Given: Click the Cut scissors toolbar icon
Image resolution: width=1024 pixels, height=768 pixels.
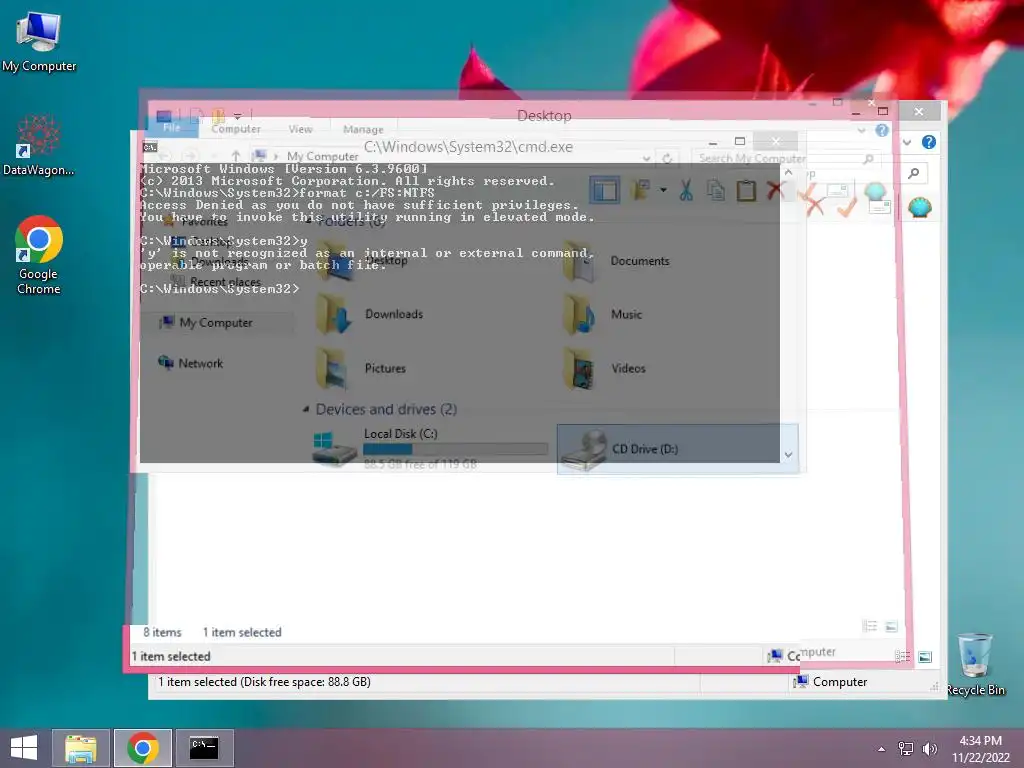Looking at the screenshot, I should pyautogui.click(x=686, y=191).
